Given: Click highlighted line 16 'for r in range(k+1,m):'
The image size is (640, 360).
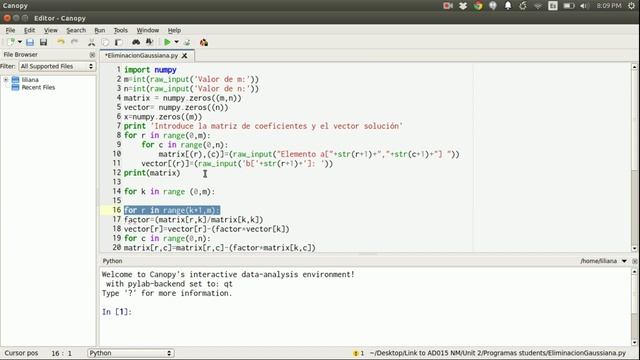Looking at the screenshot, I should click(x=172, y=210).
